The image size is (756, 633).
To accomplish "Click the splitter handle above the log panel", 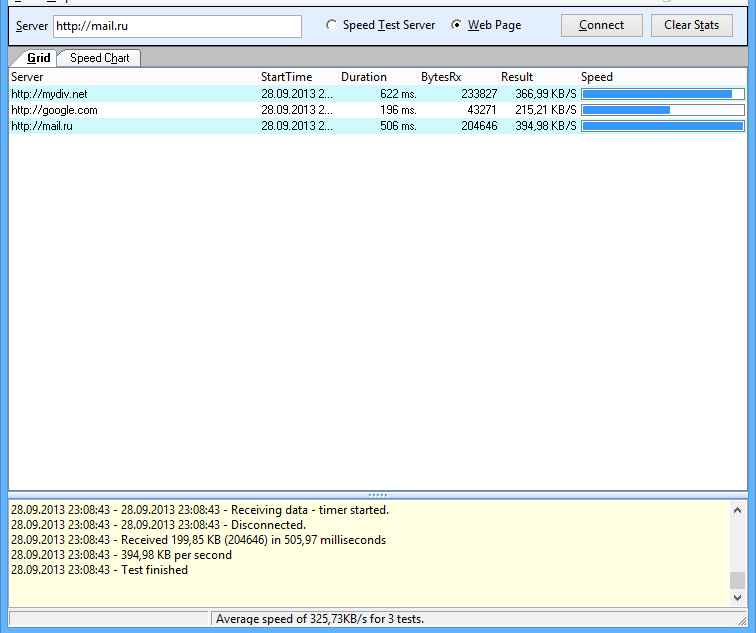I will click(x=378, y=495).
